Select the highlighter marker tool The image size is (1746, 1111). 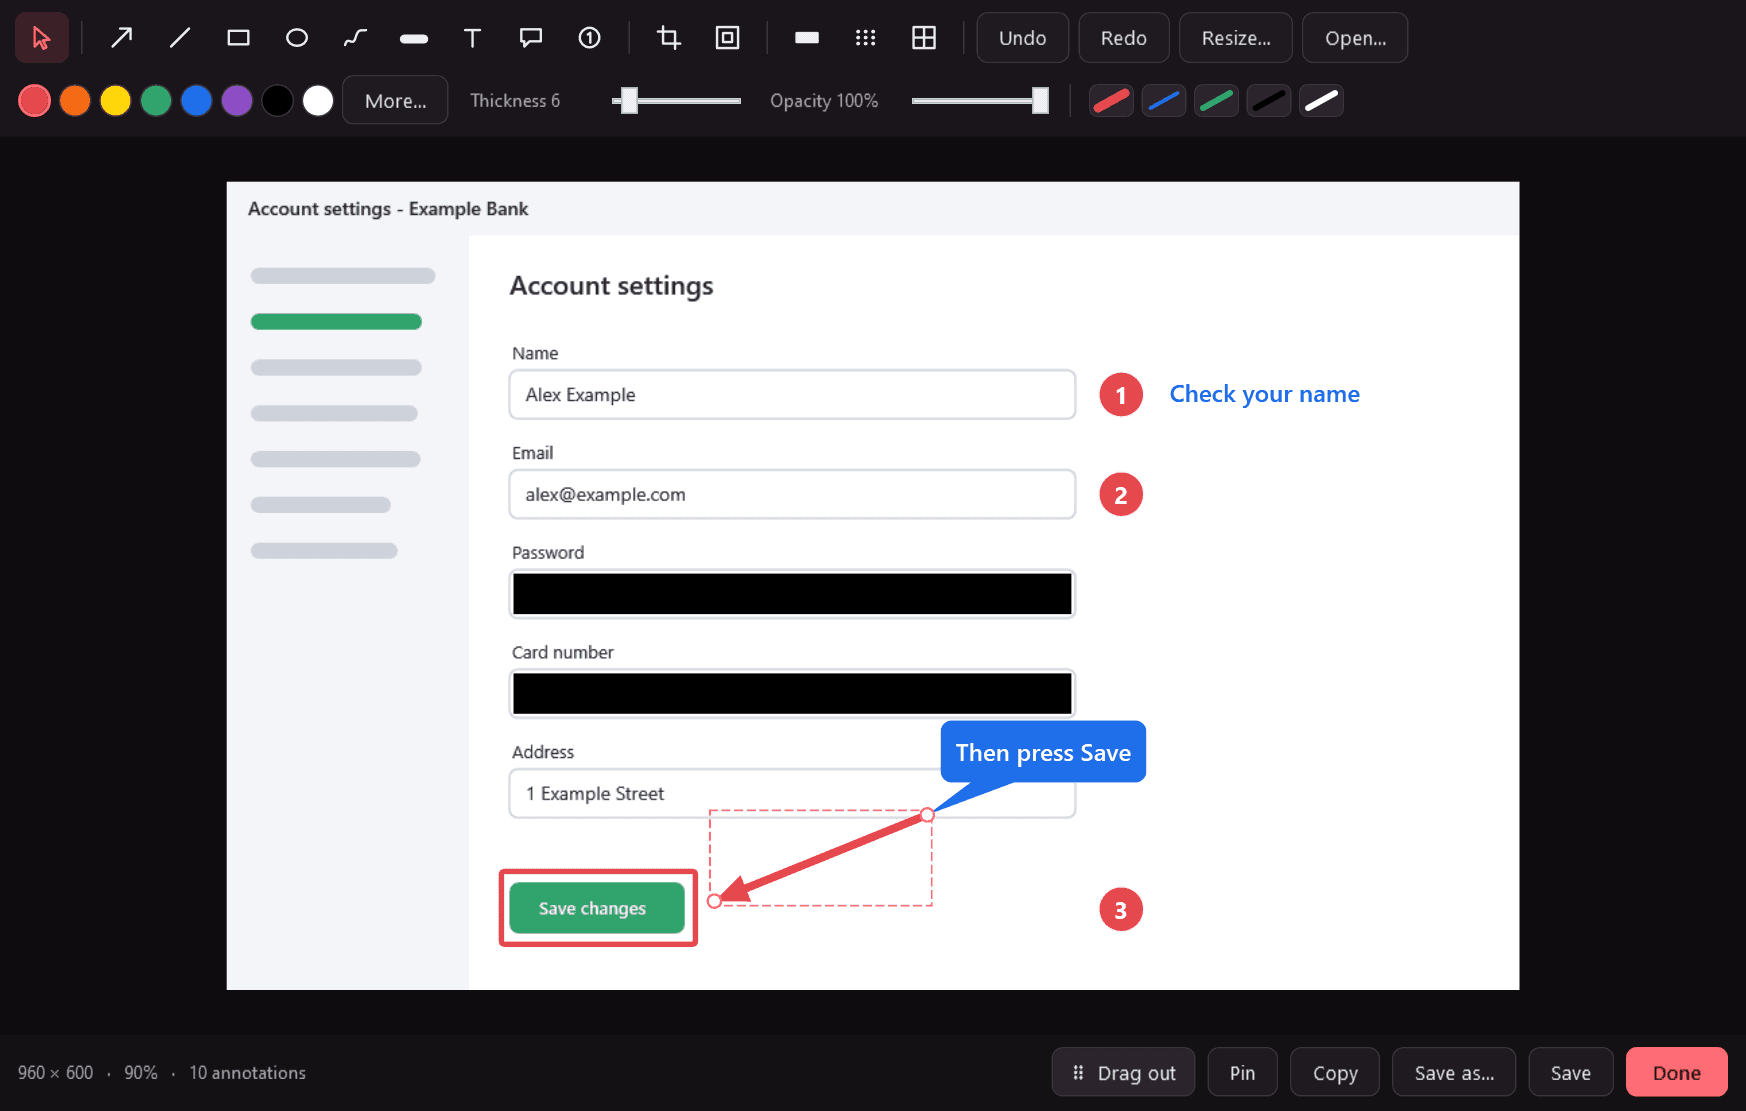[414, 38]
